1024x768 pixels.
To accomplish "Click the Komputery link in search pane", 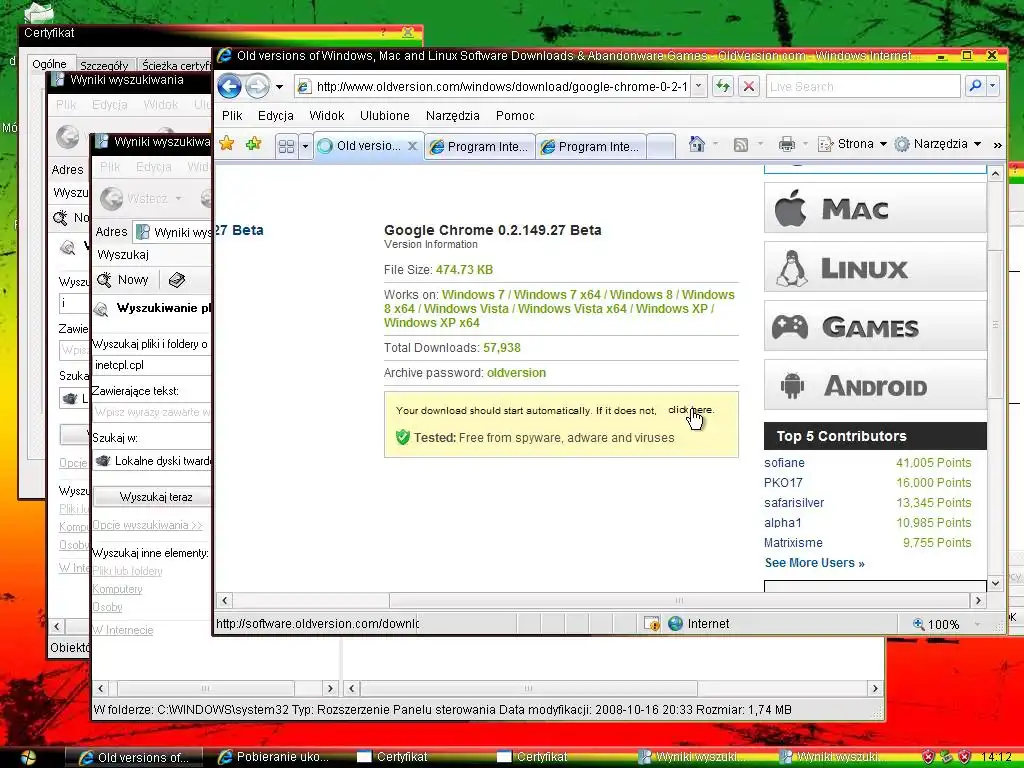I will point(118,589).
